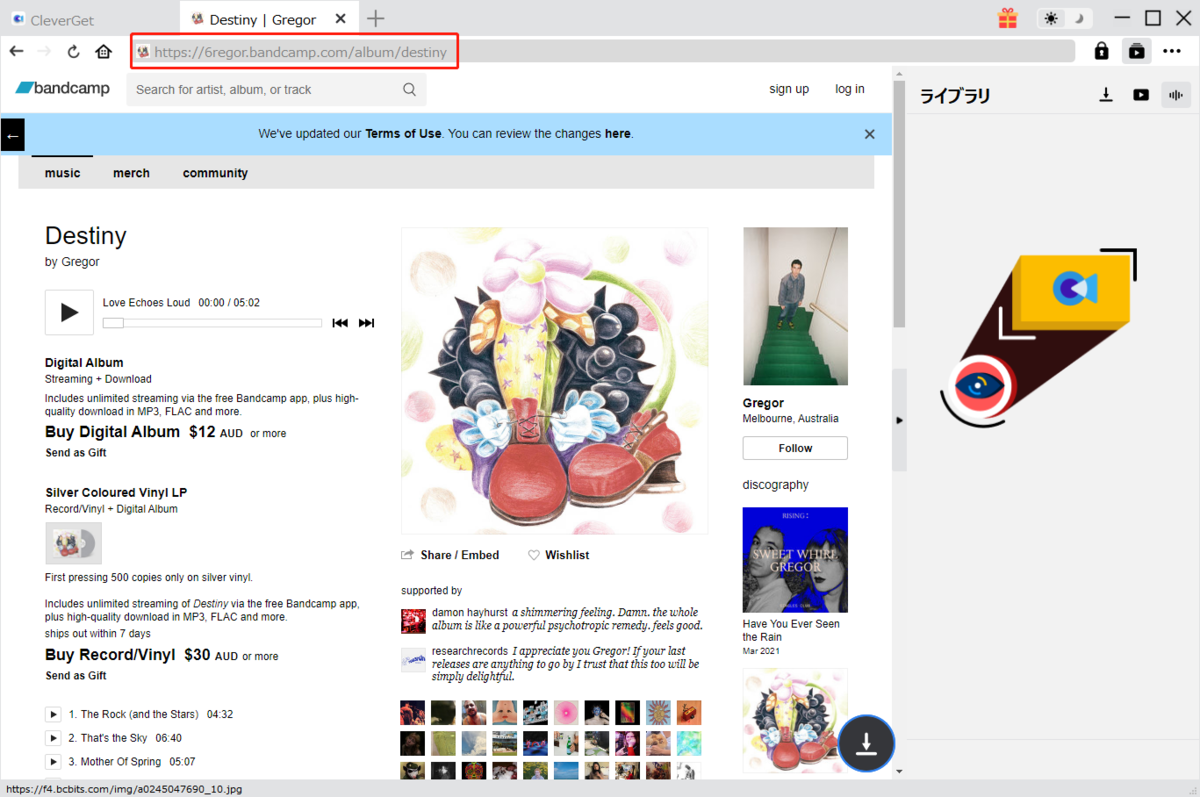Click Send as Gift under Digital Album
Viewport: 1200px width, 797px height.
coord(76,453)
